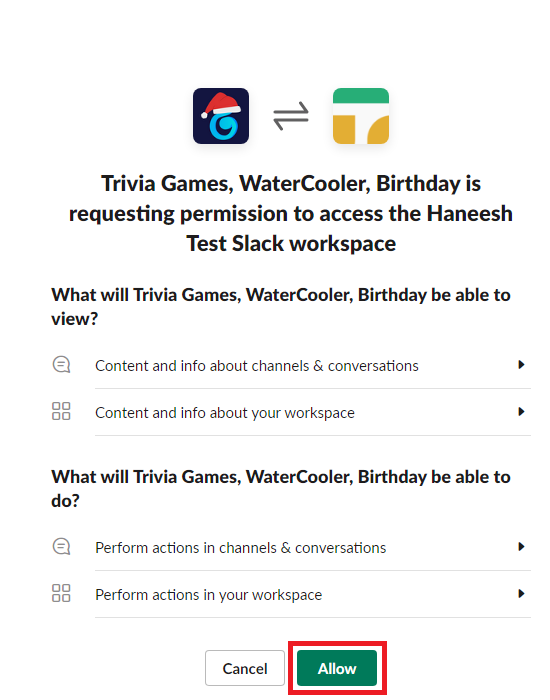Click the two-way exchange arrows icon

291,116
